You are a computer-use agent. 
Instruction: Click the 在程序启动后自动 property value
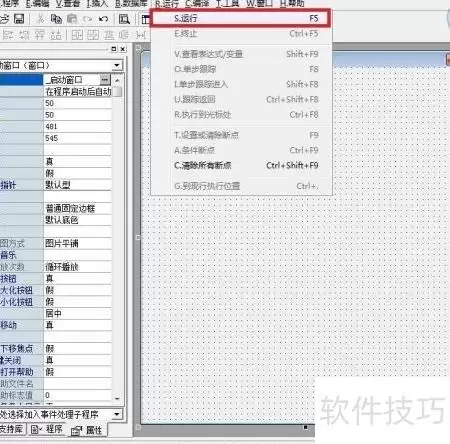(78, 91)
